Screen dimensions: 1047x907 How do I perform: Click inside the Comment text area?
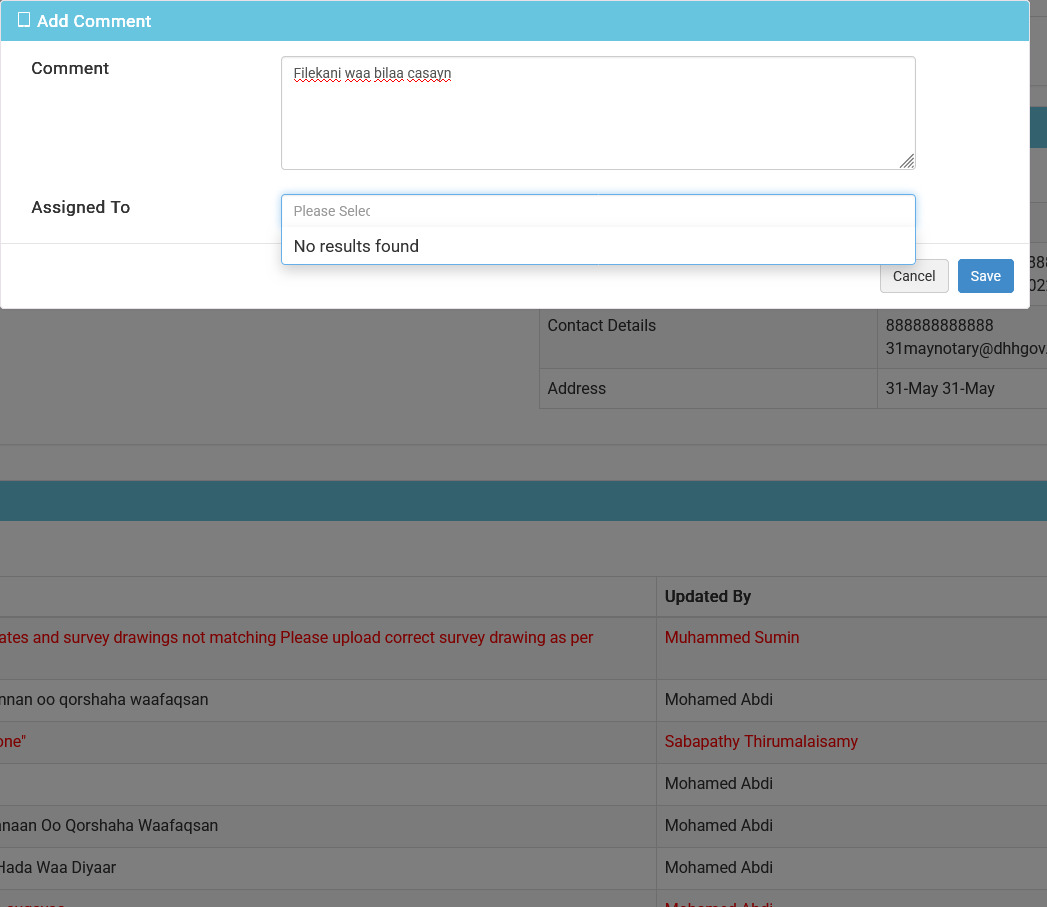coord(598,113)
